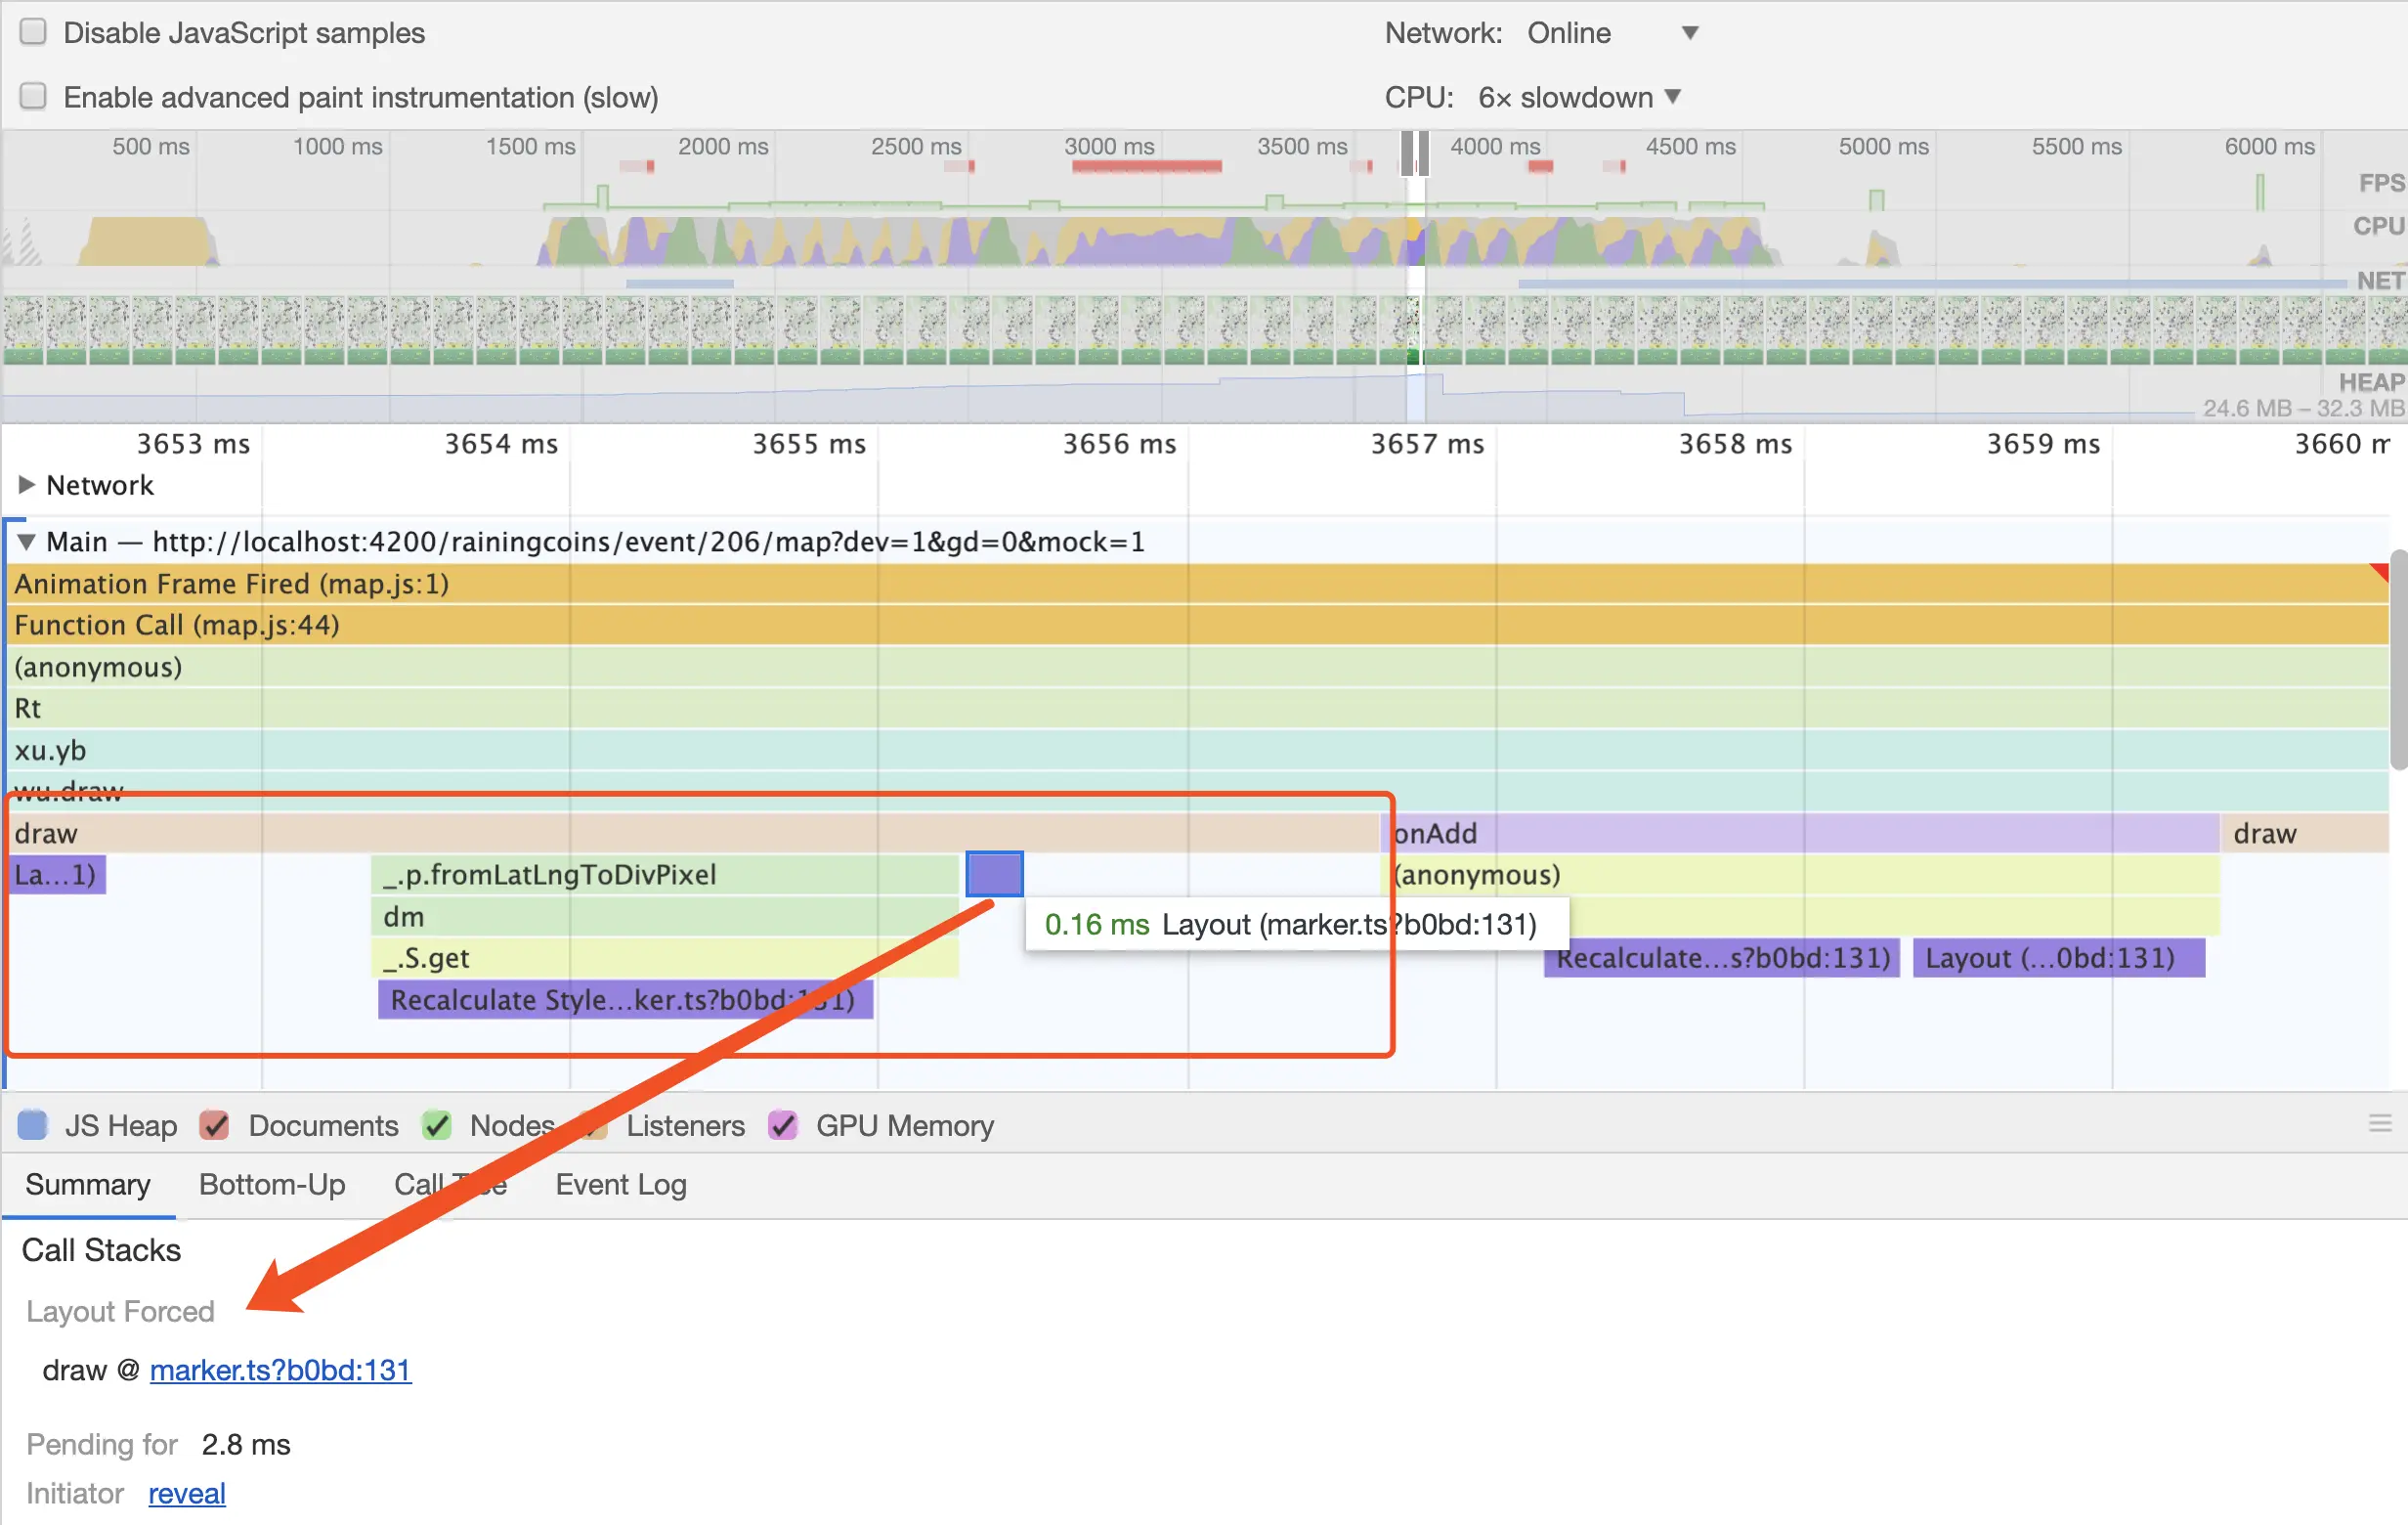
Task: Select the small purple Layout block
Action: [993, 874]
